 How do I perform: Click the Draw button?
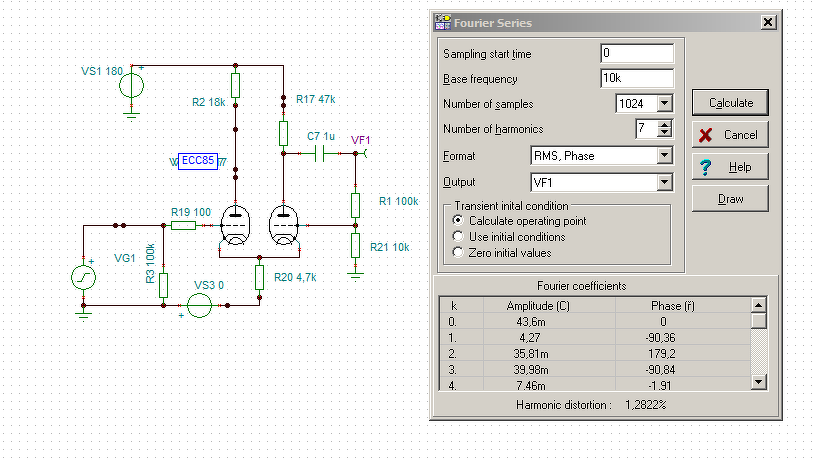730,199
